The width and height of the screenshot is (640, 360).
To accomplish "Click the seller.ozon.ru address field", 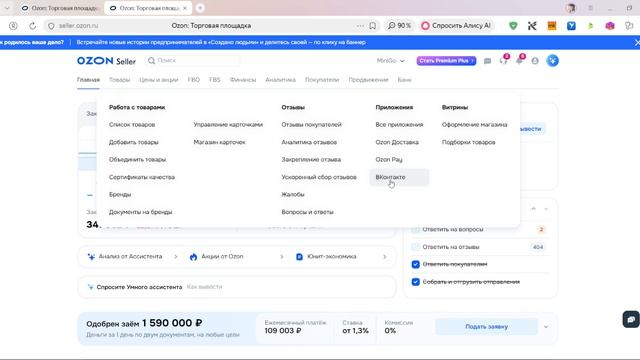I will [79, 26].
